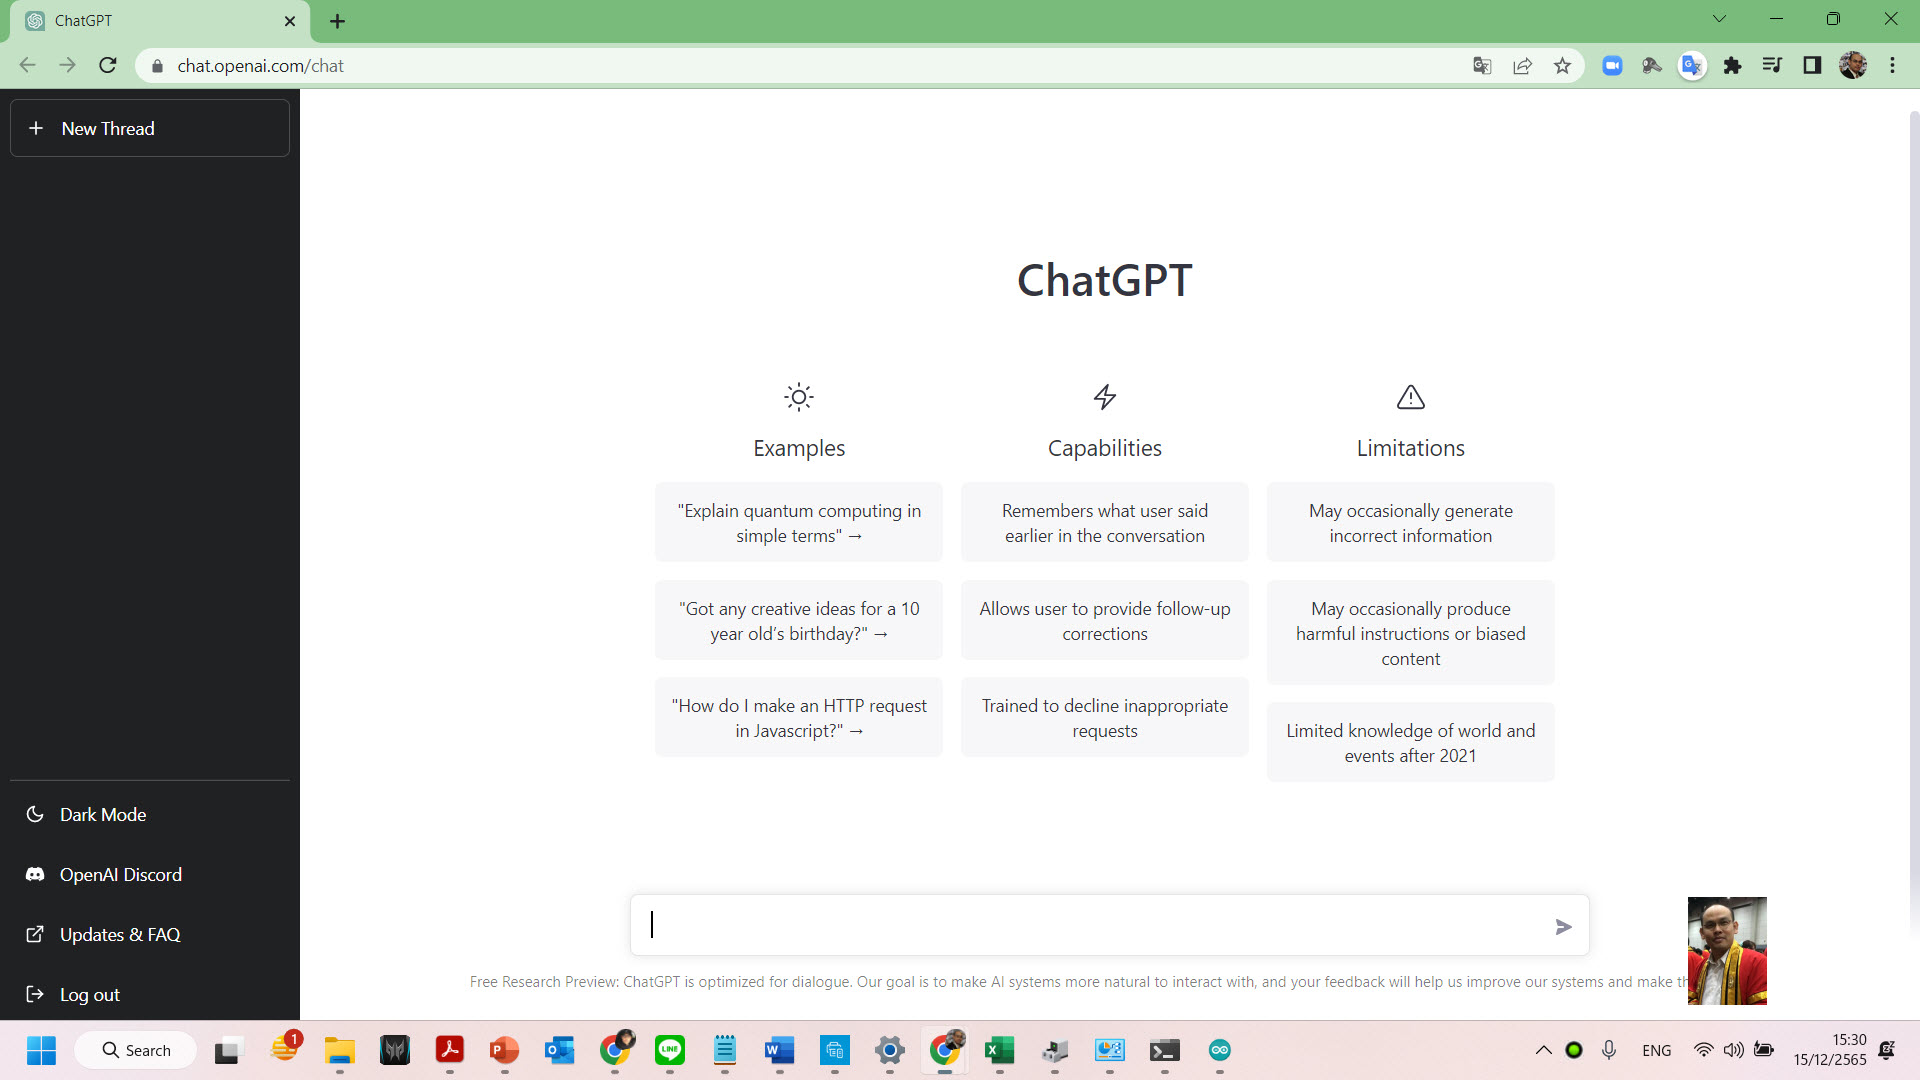Open terminal app from taskbar
Viewport: 1920px width, 1080px height.
pos(1164,1050)
